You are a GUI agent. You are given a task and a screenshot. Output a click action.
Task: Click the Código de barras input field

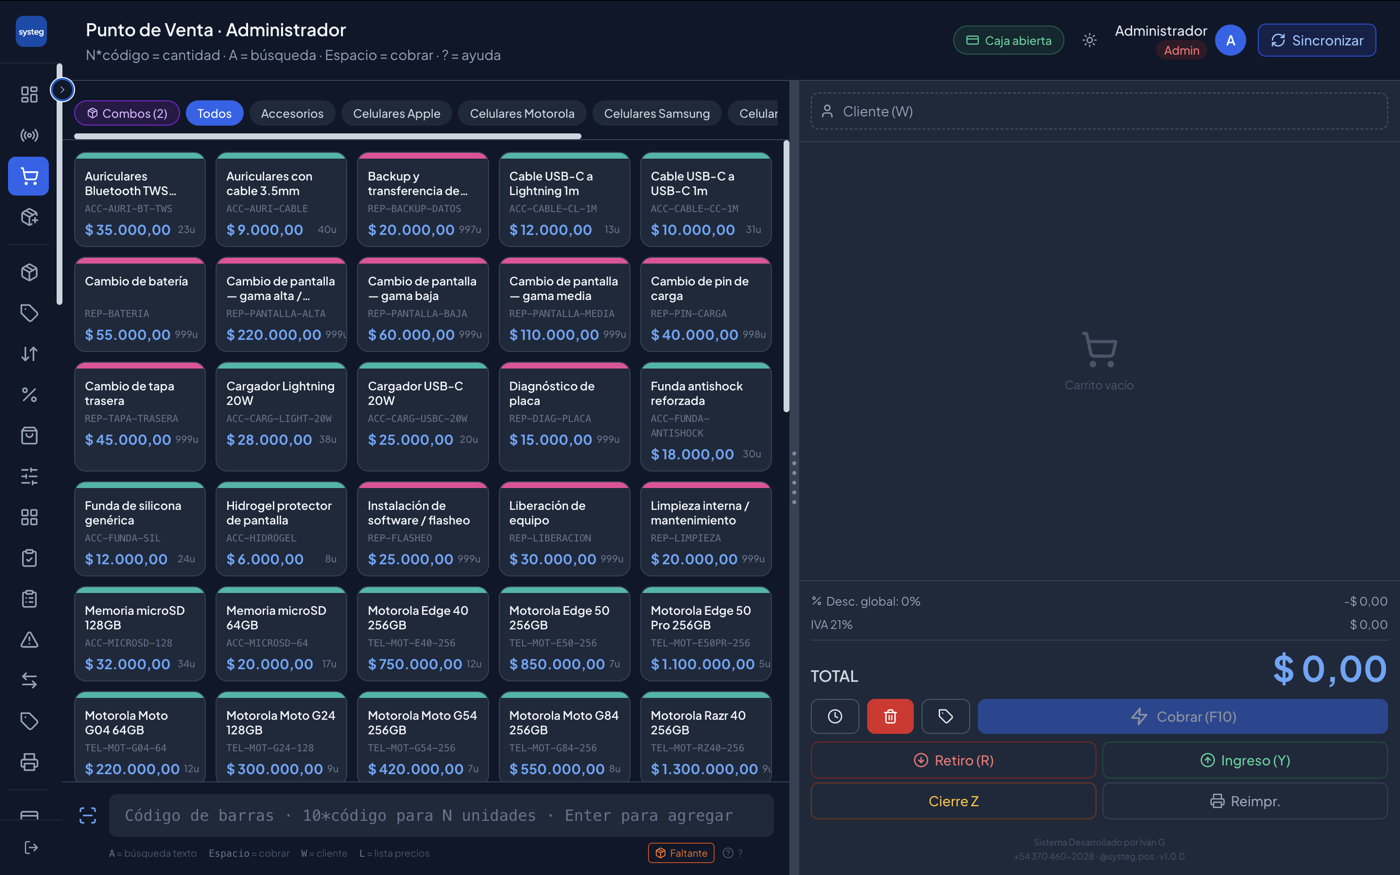[441, 815]
